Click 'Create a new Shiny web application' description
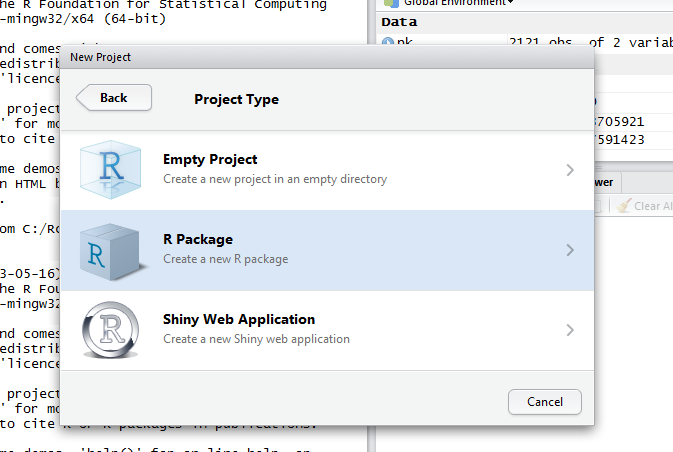Image resolution: width=673 pixels, height=452 pixels. [x=256, y=339]
